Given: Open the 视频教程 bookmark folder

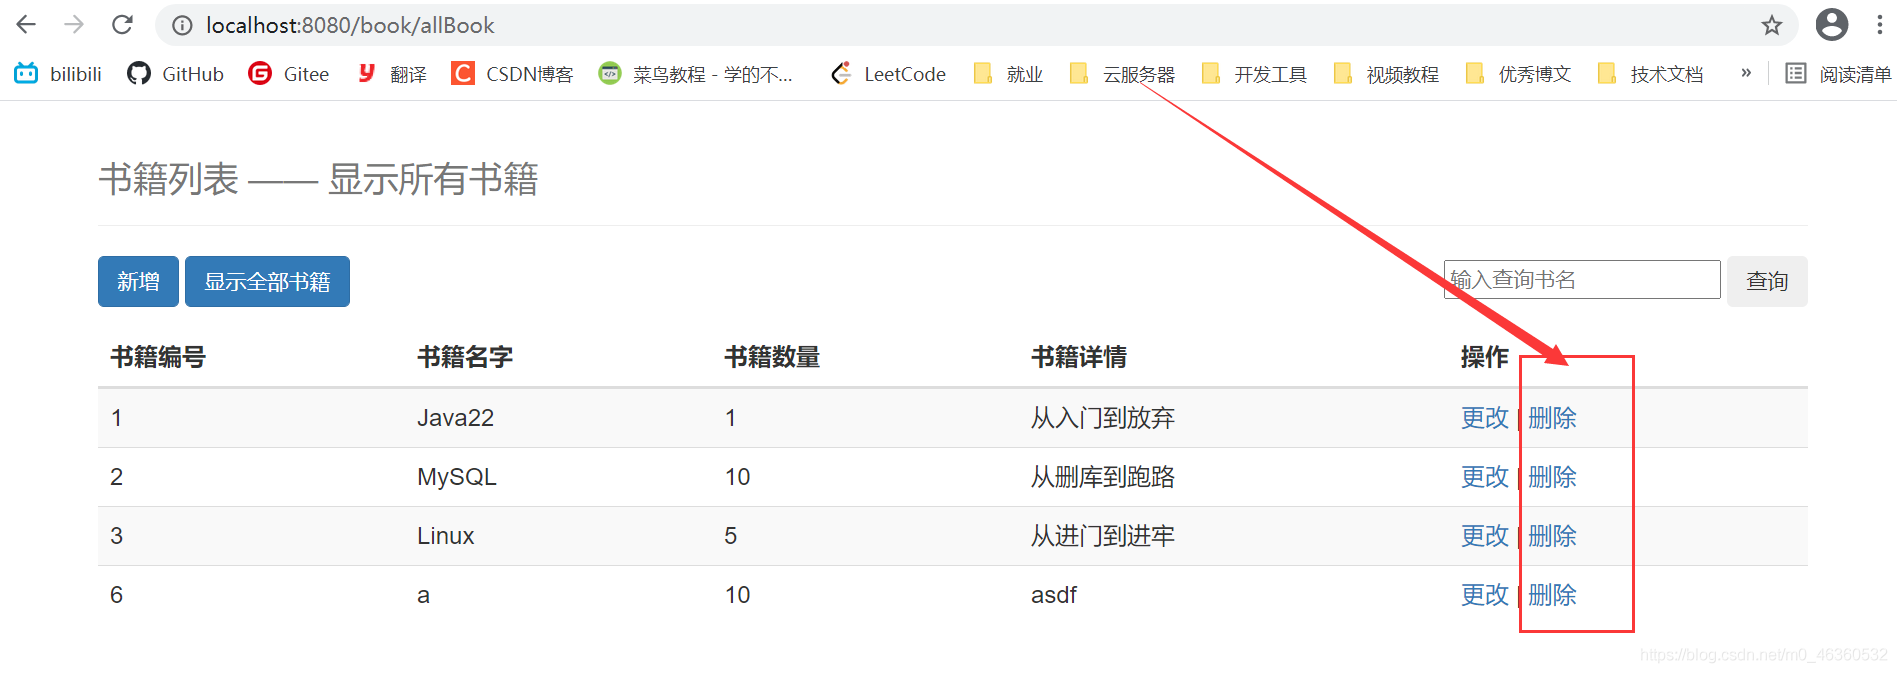Looking at the screenshot, I should (1386, 74).
